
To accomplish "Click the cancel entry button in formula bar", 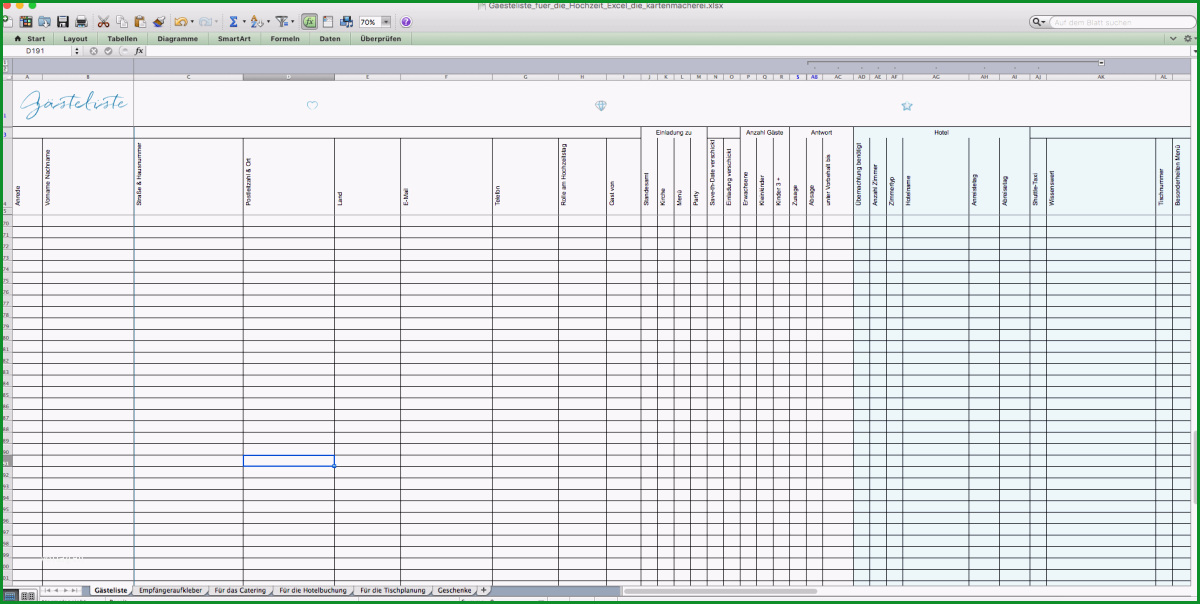I will [x=93, y=50].
